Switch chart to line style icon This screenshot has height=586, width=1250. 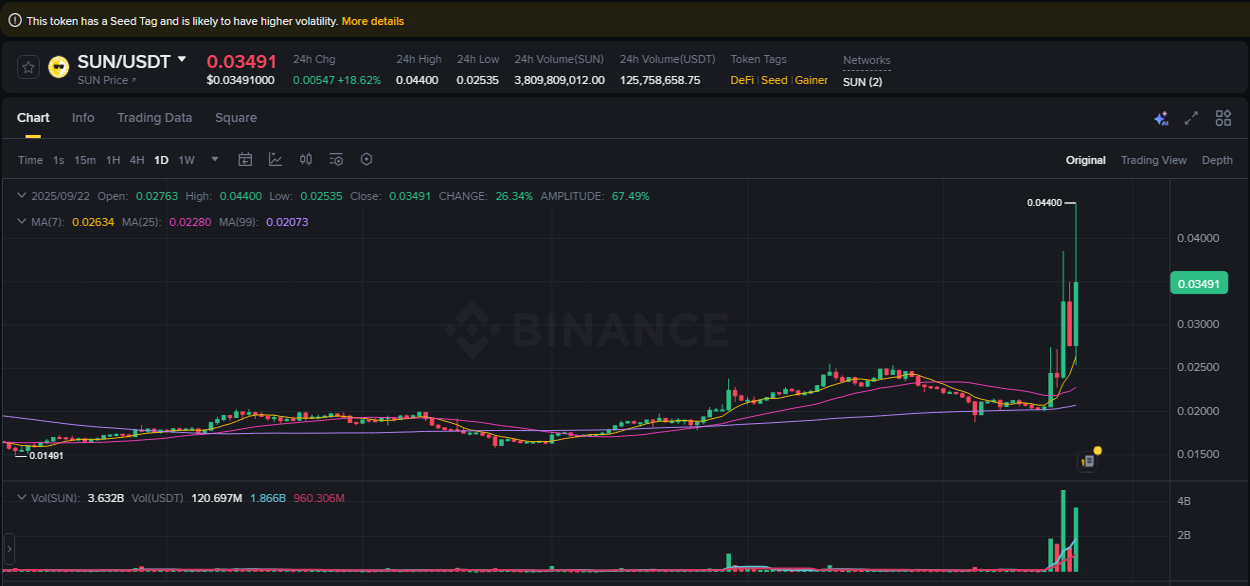tap(275, 159)
